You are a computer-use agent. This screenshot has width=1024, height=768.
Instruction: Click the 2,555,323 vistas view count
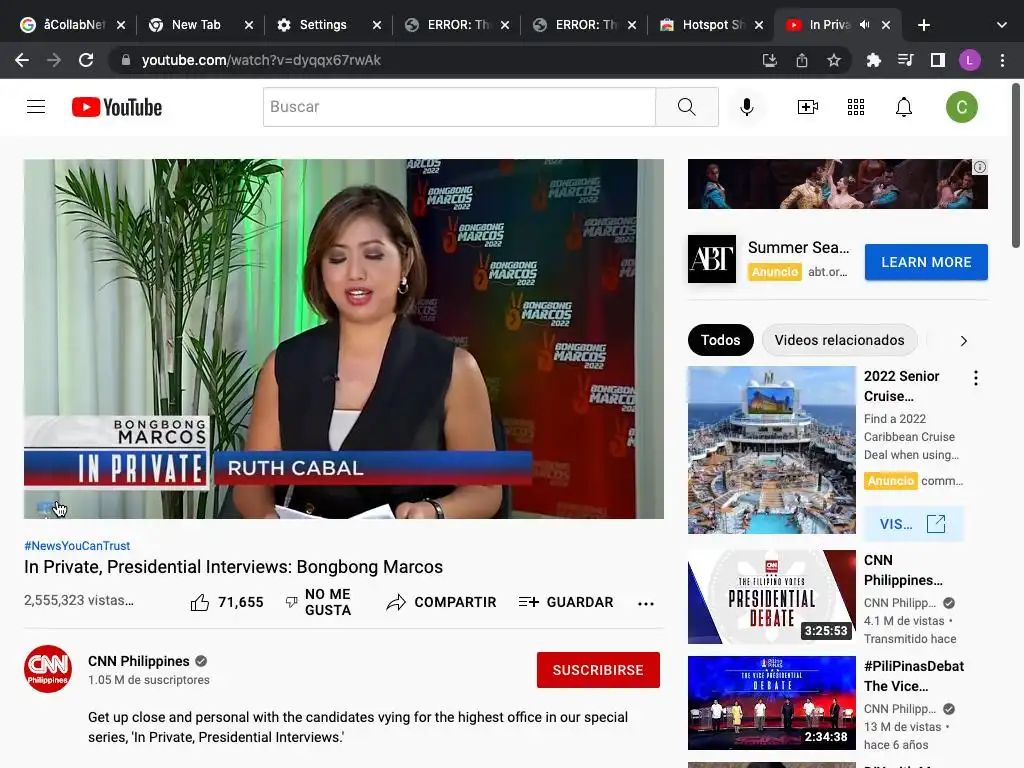(79, 600)
